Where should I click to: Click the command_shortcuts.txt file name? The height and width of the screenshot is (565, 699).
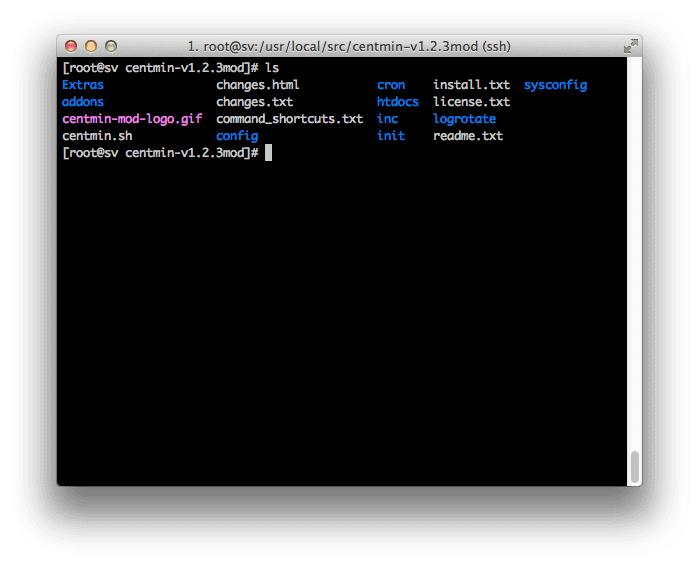pos(290,119)
